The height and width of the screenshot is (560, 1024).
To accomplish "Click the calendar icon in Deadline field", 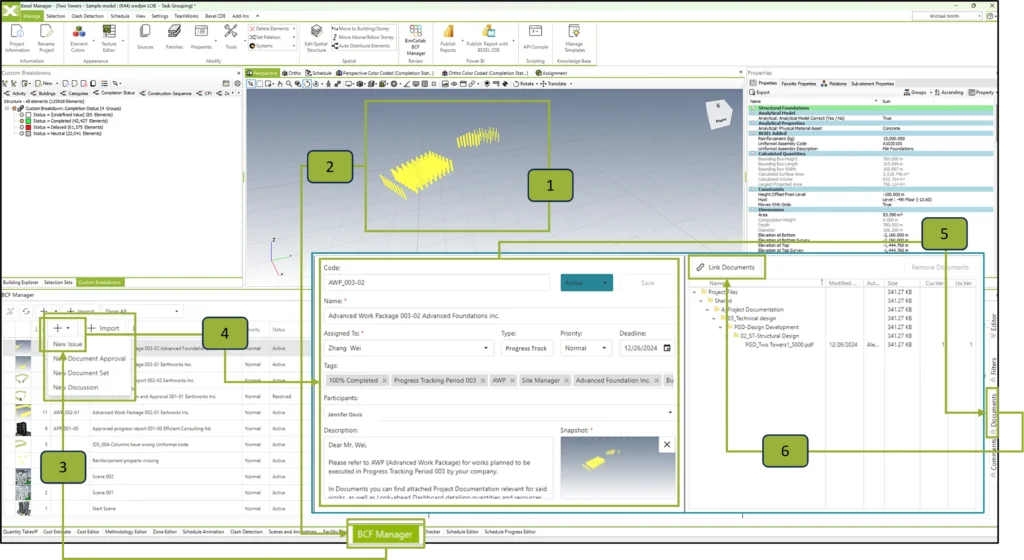I will click(667, 348).
